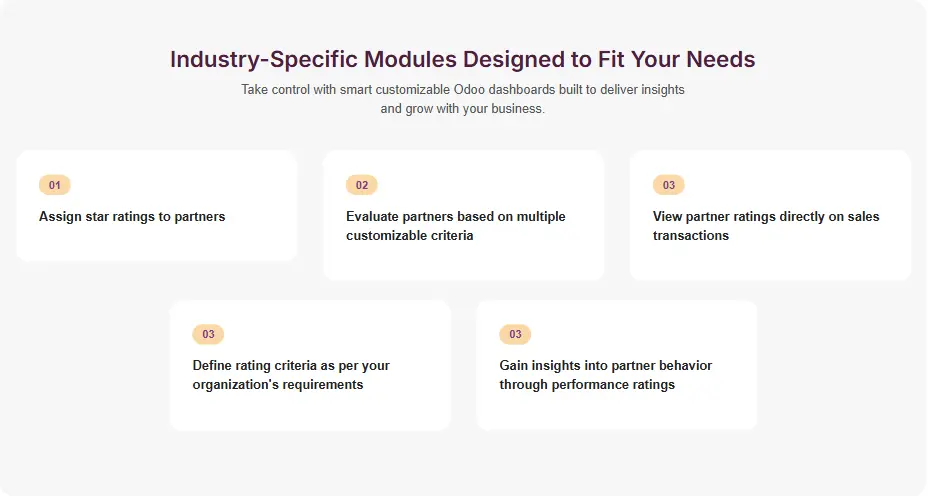Click the 03 badge above Gain insights text
928x496 pixels.
point(515,334)
